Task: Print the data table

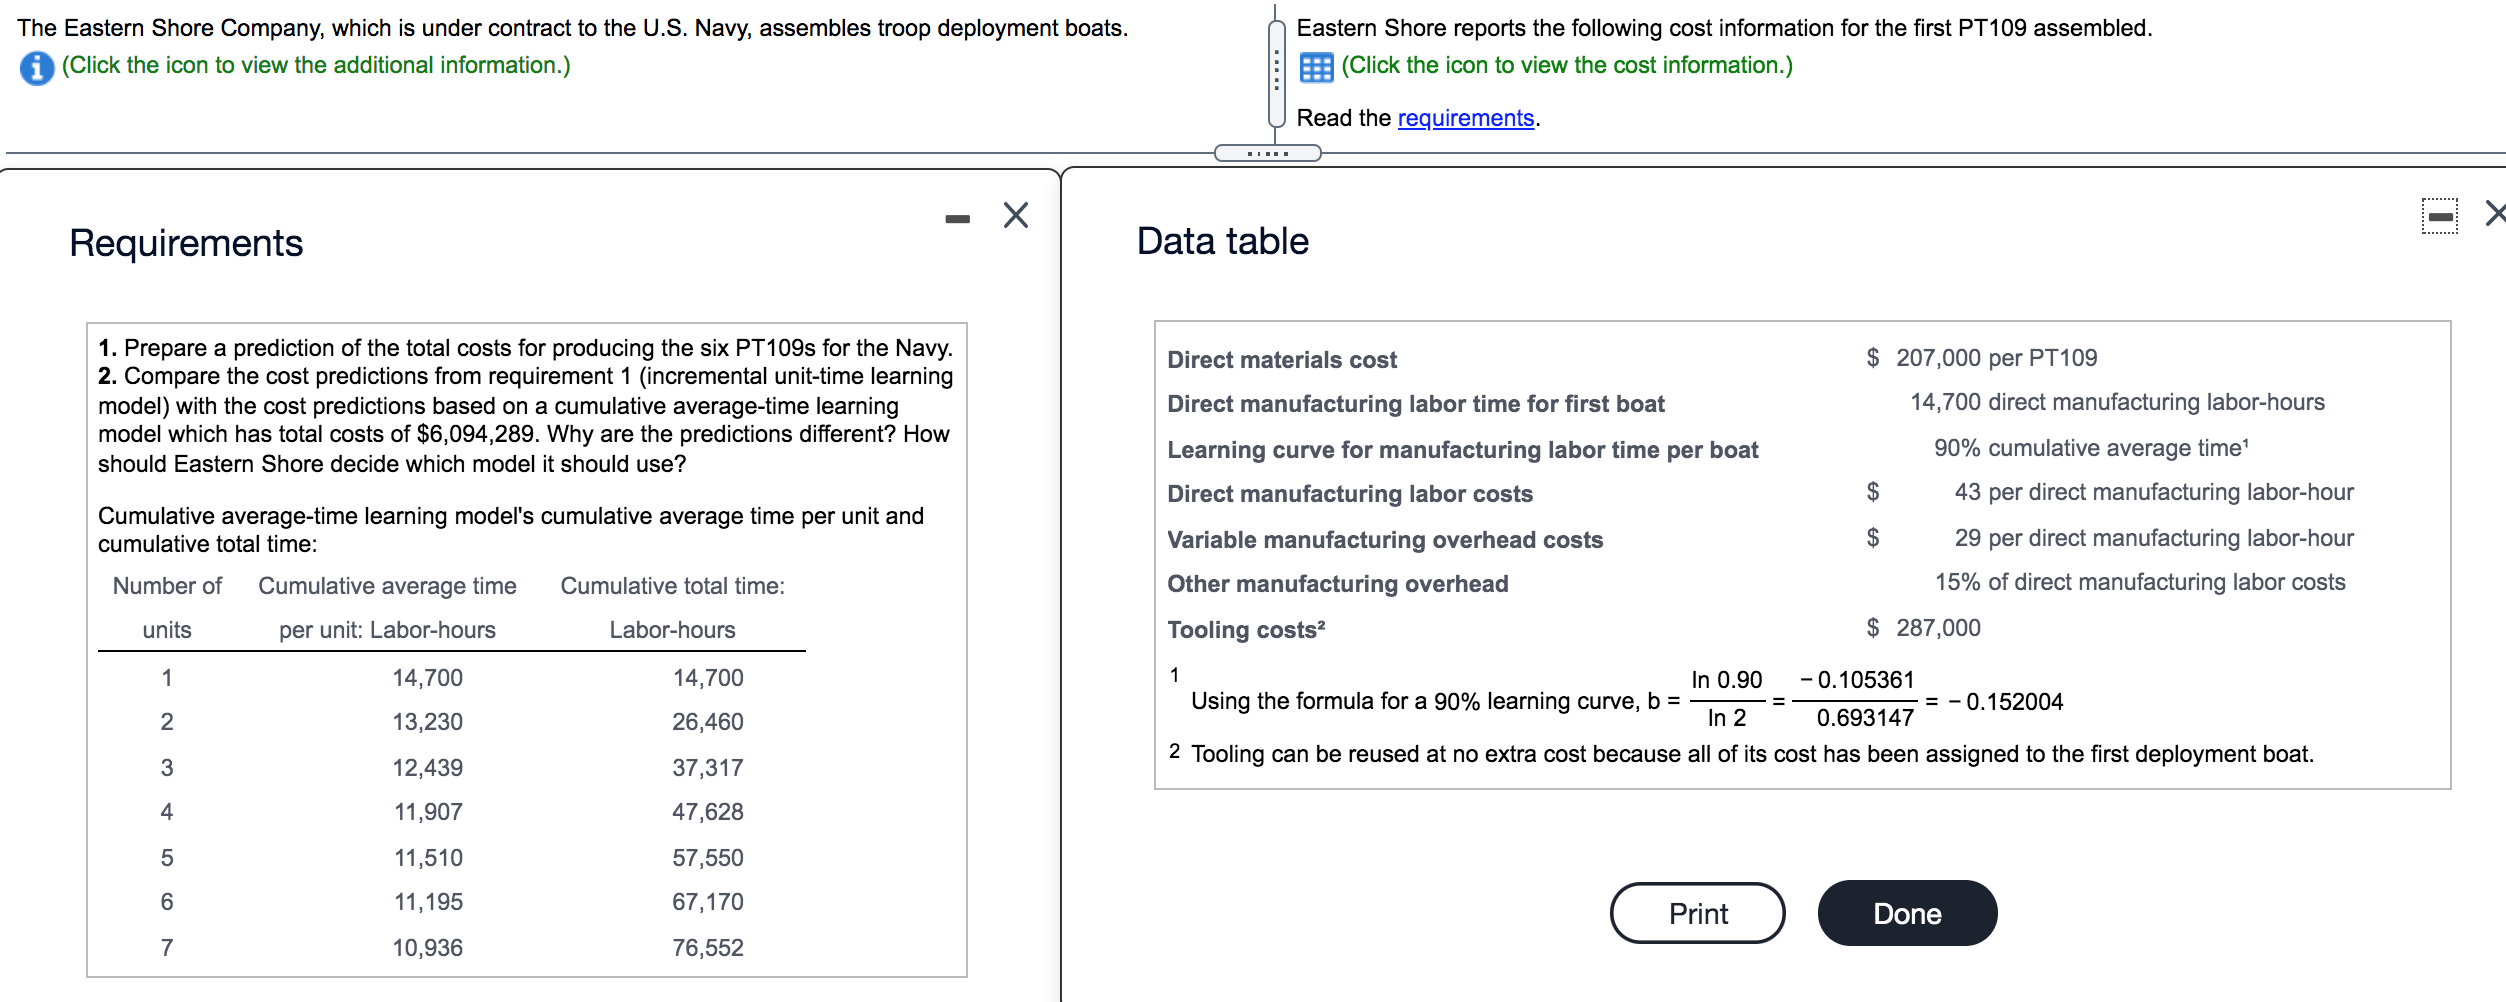Action: [x=1697, y=913]
